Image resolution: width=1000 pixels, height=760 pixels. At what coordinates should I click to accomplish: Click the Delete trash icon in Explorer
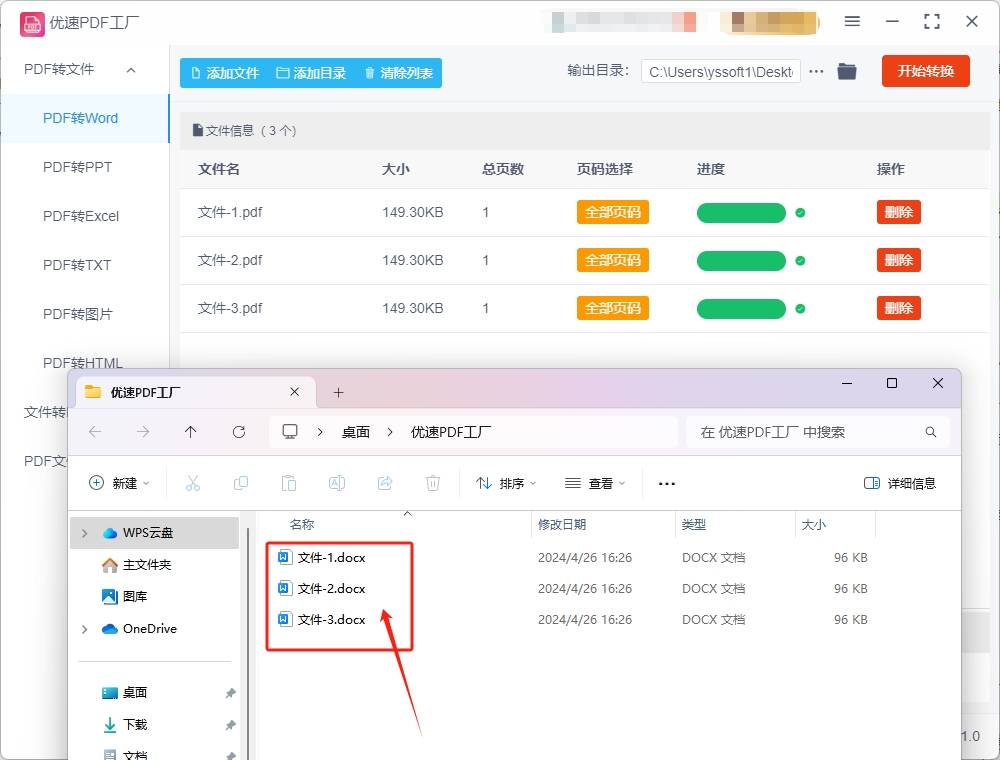pyautogui.click(x=433, y=483)
